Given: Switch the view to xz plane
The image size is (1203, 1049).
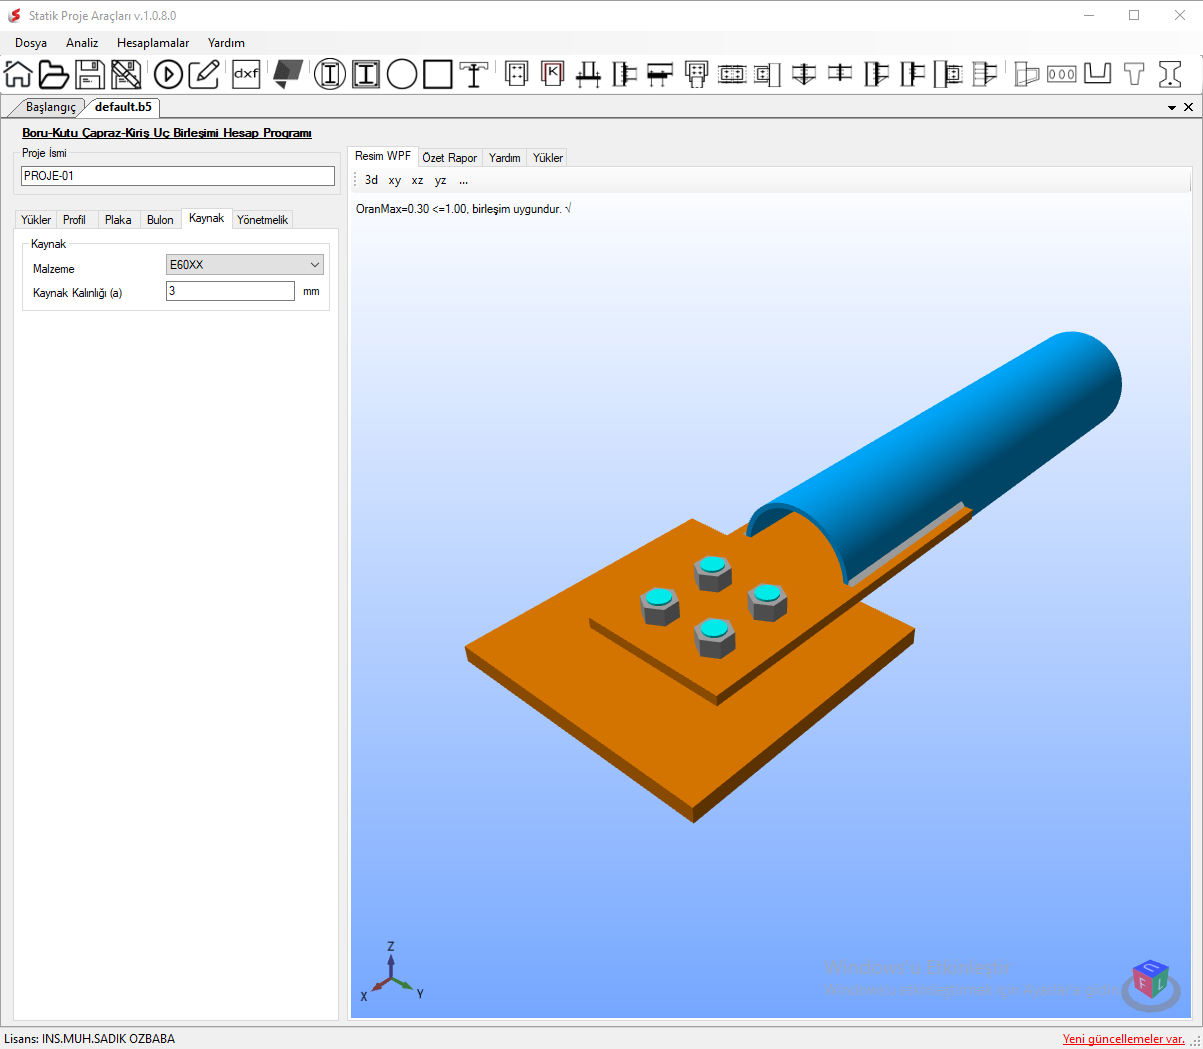Looking at the screenshot, I should pos(417,180).
